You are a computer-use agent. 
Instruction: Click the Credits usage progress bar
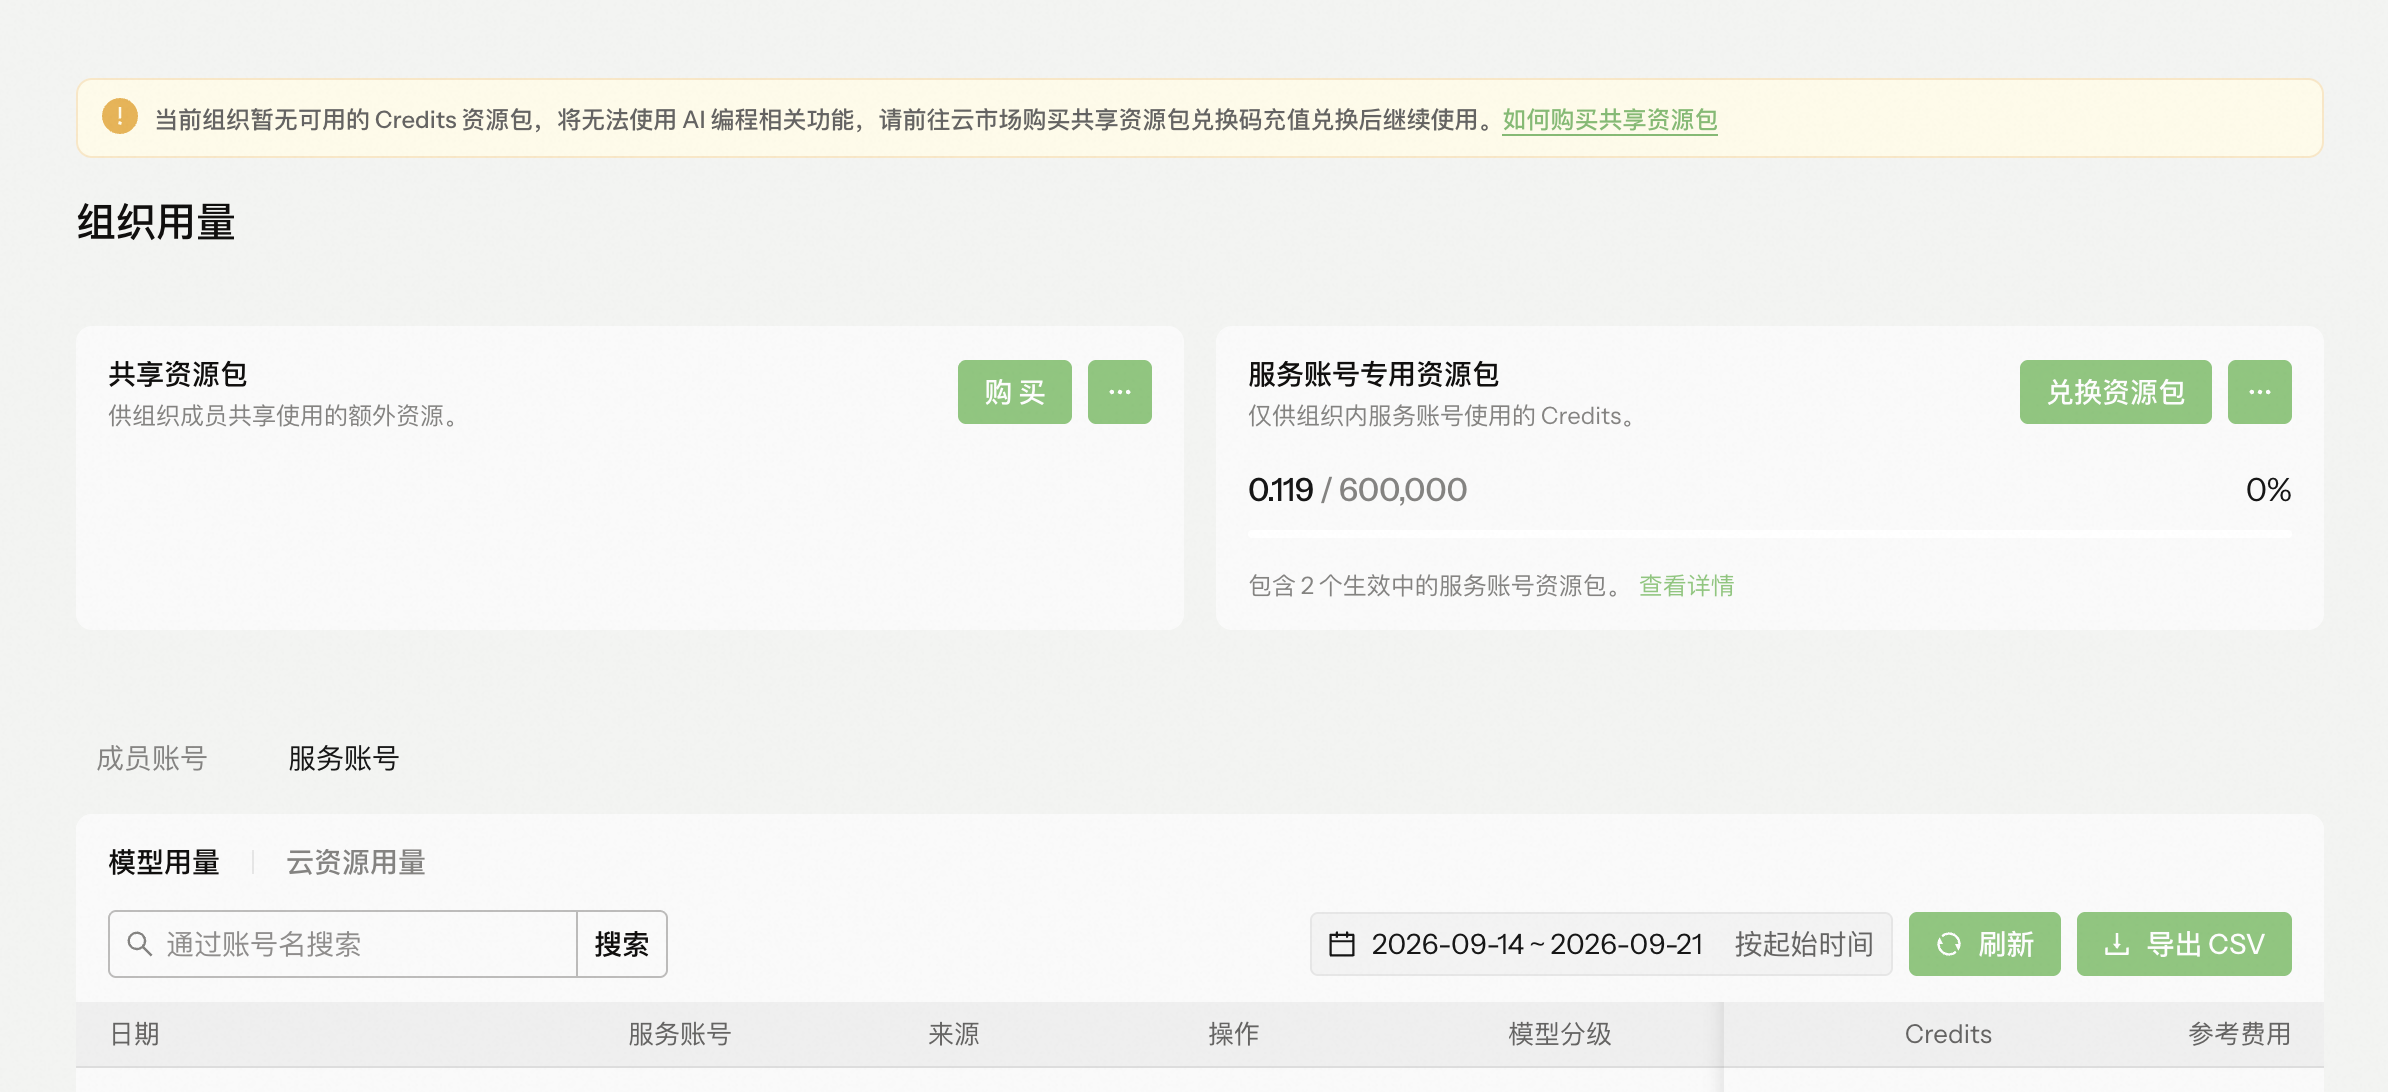click(x=1769, y=535)
